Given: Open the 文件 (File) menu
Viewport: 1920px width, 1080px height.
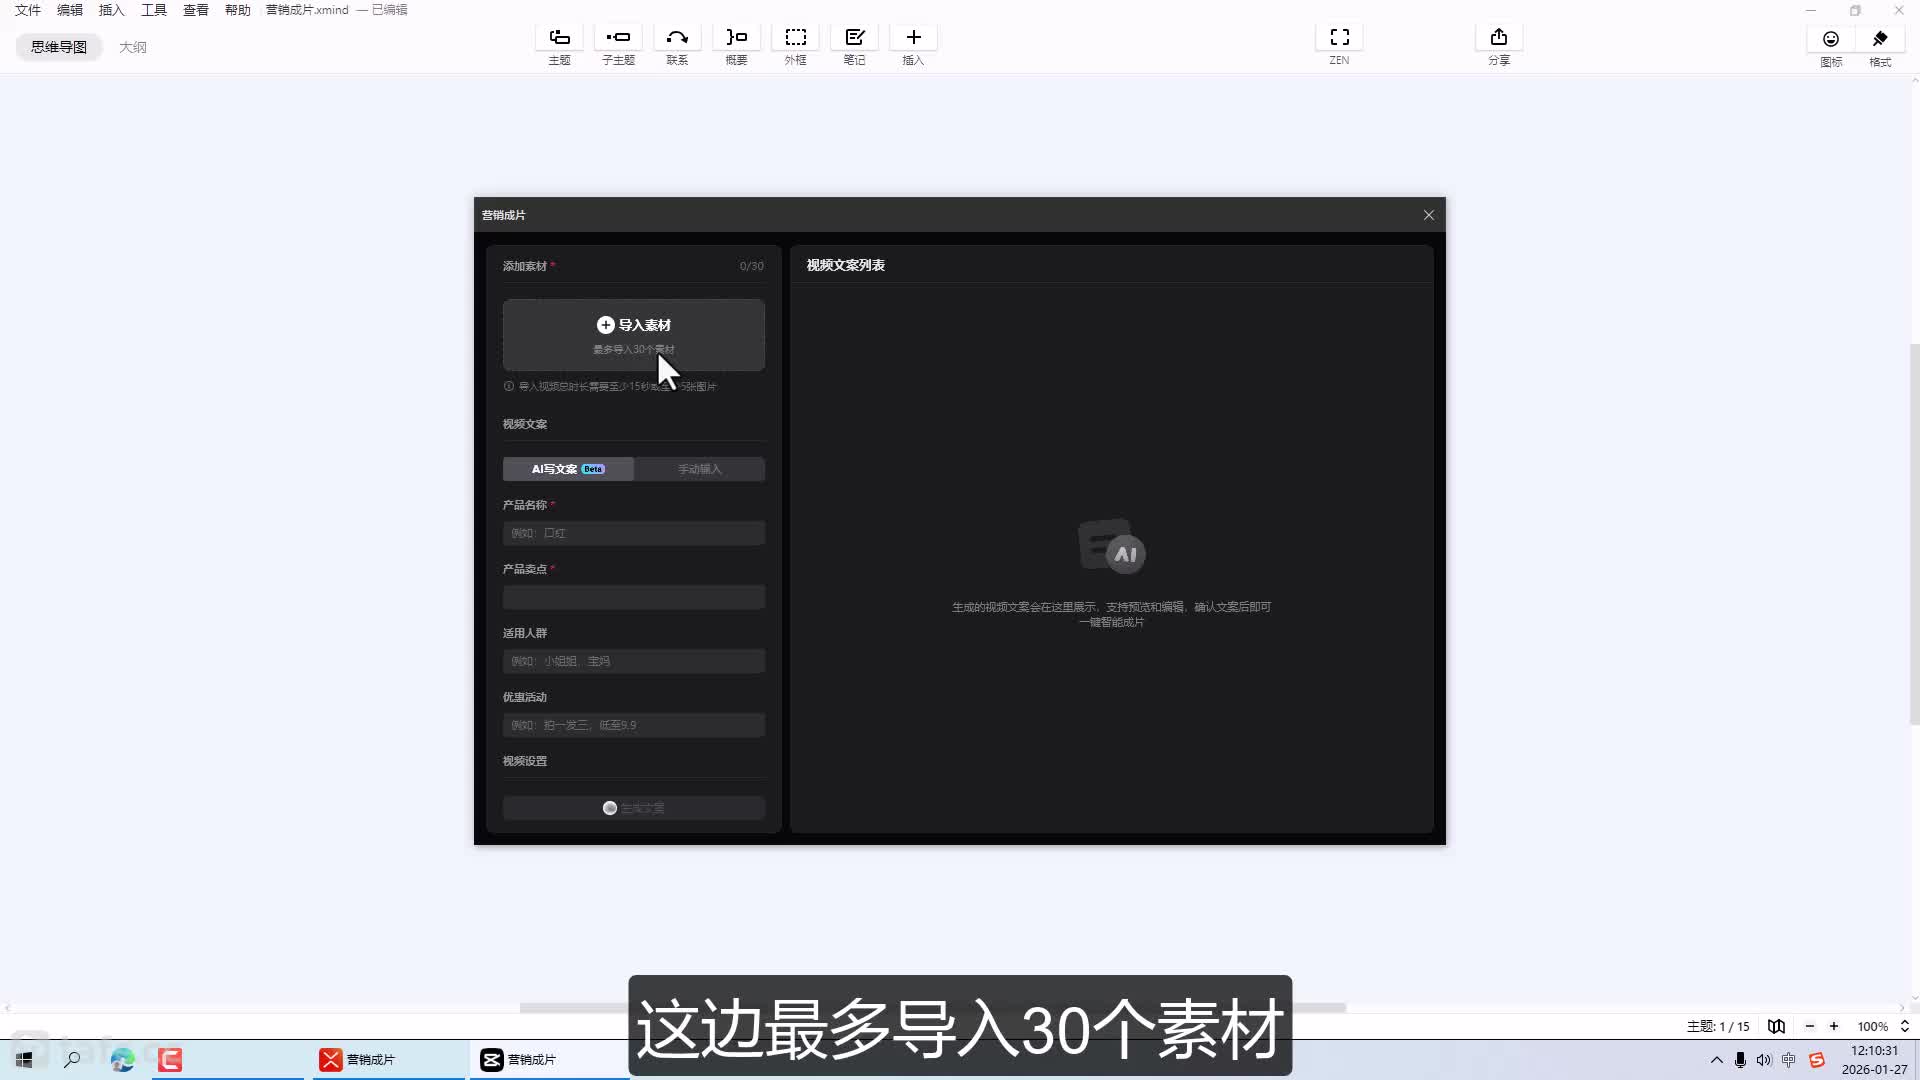Looking at the screenshot, I should click(27, 10).
